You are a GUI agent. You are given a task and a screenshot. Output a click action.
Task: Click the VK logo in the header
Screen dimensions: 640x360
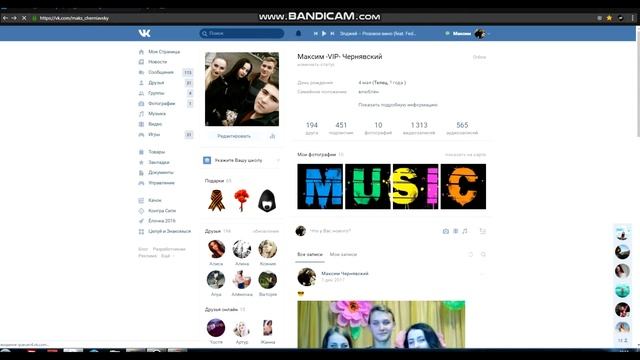pyautogui.click(x=144, y=33)
